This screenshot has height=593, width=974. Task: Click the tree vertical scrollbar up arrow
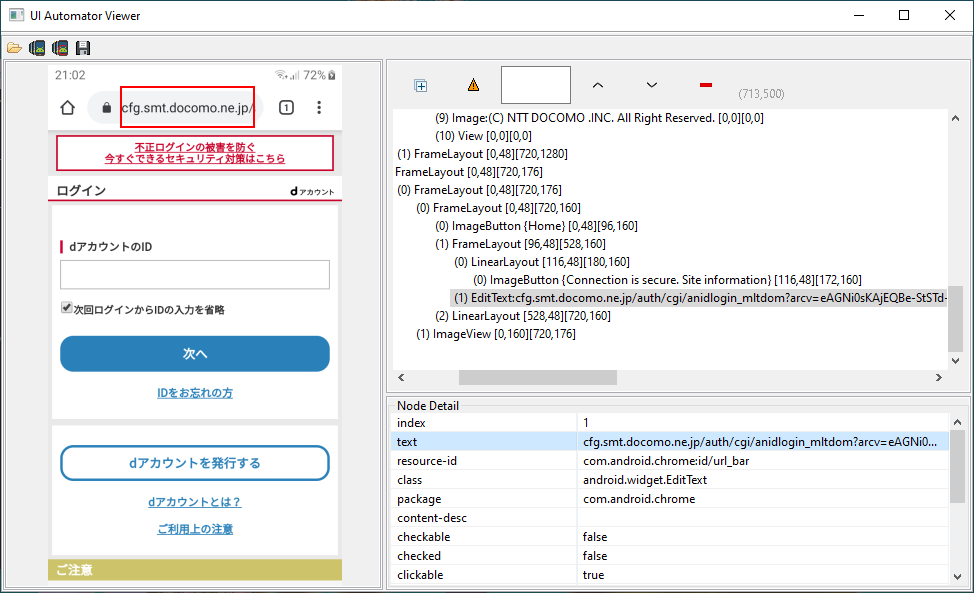coord(955,118)
